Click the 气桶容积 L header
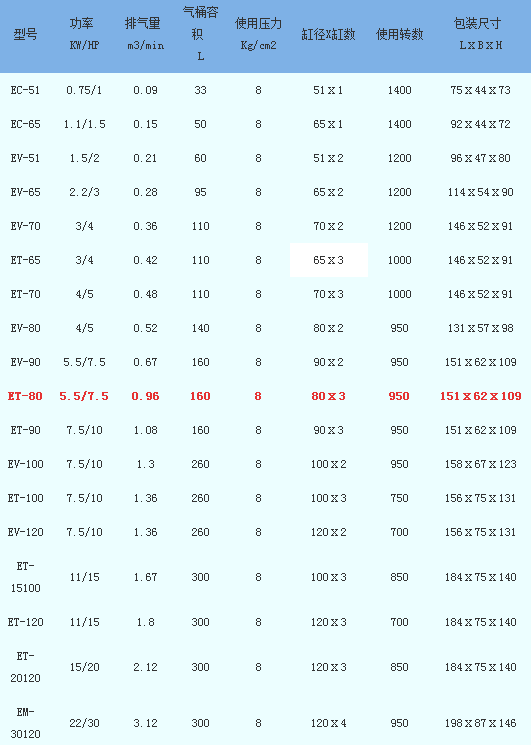The width and height of the screenshot is (532, 745). point(200,34)
